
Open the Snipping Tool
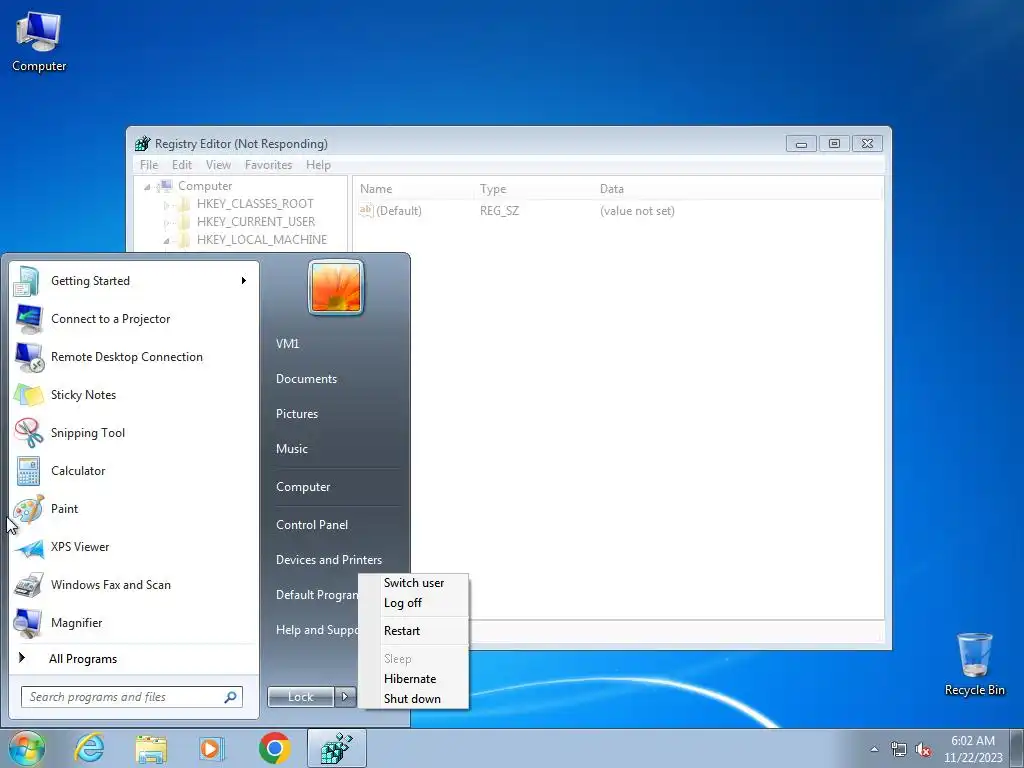click(135, 432)
